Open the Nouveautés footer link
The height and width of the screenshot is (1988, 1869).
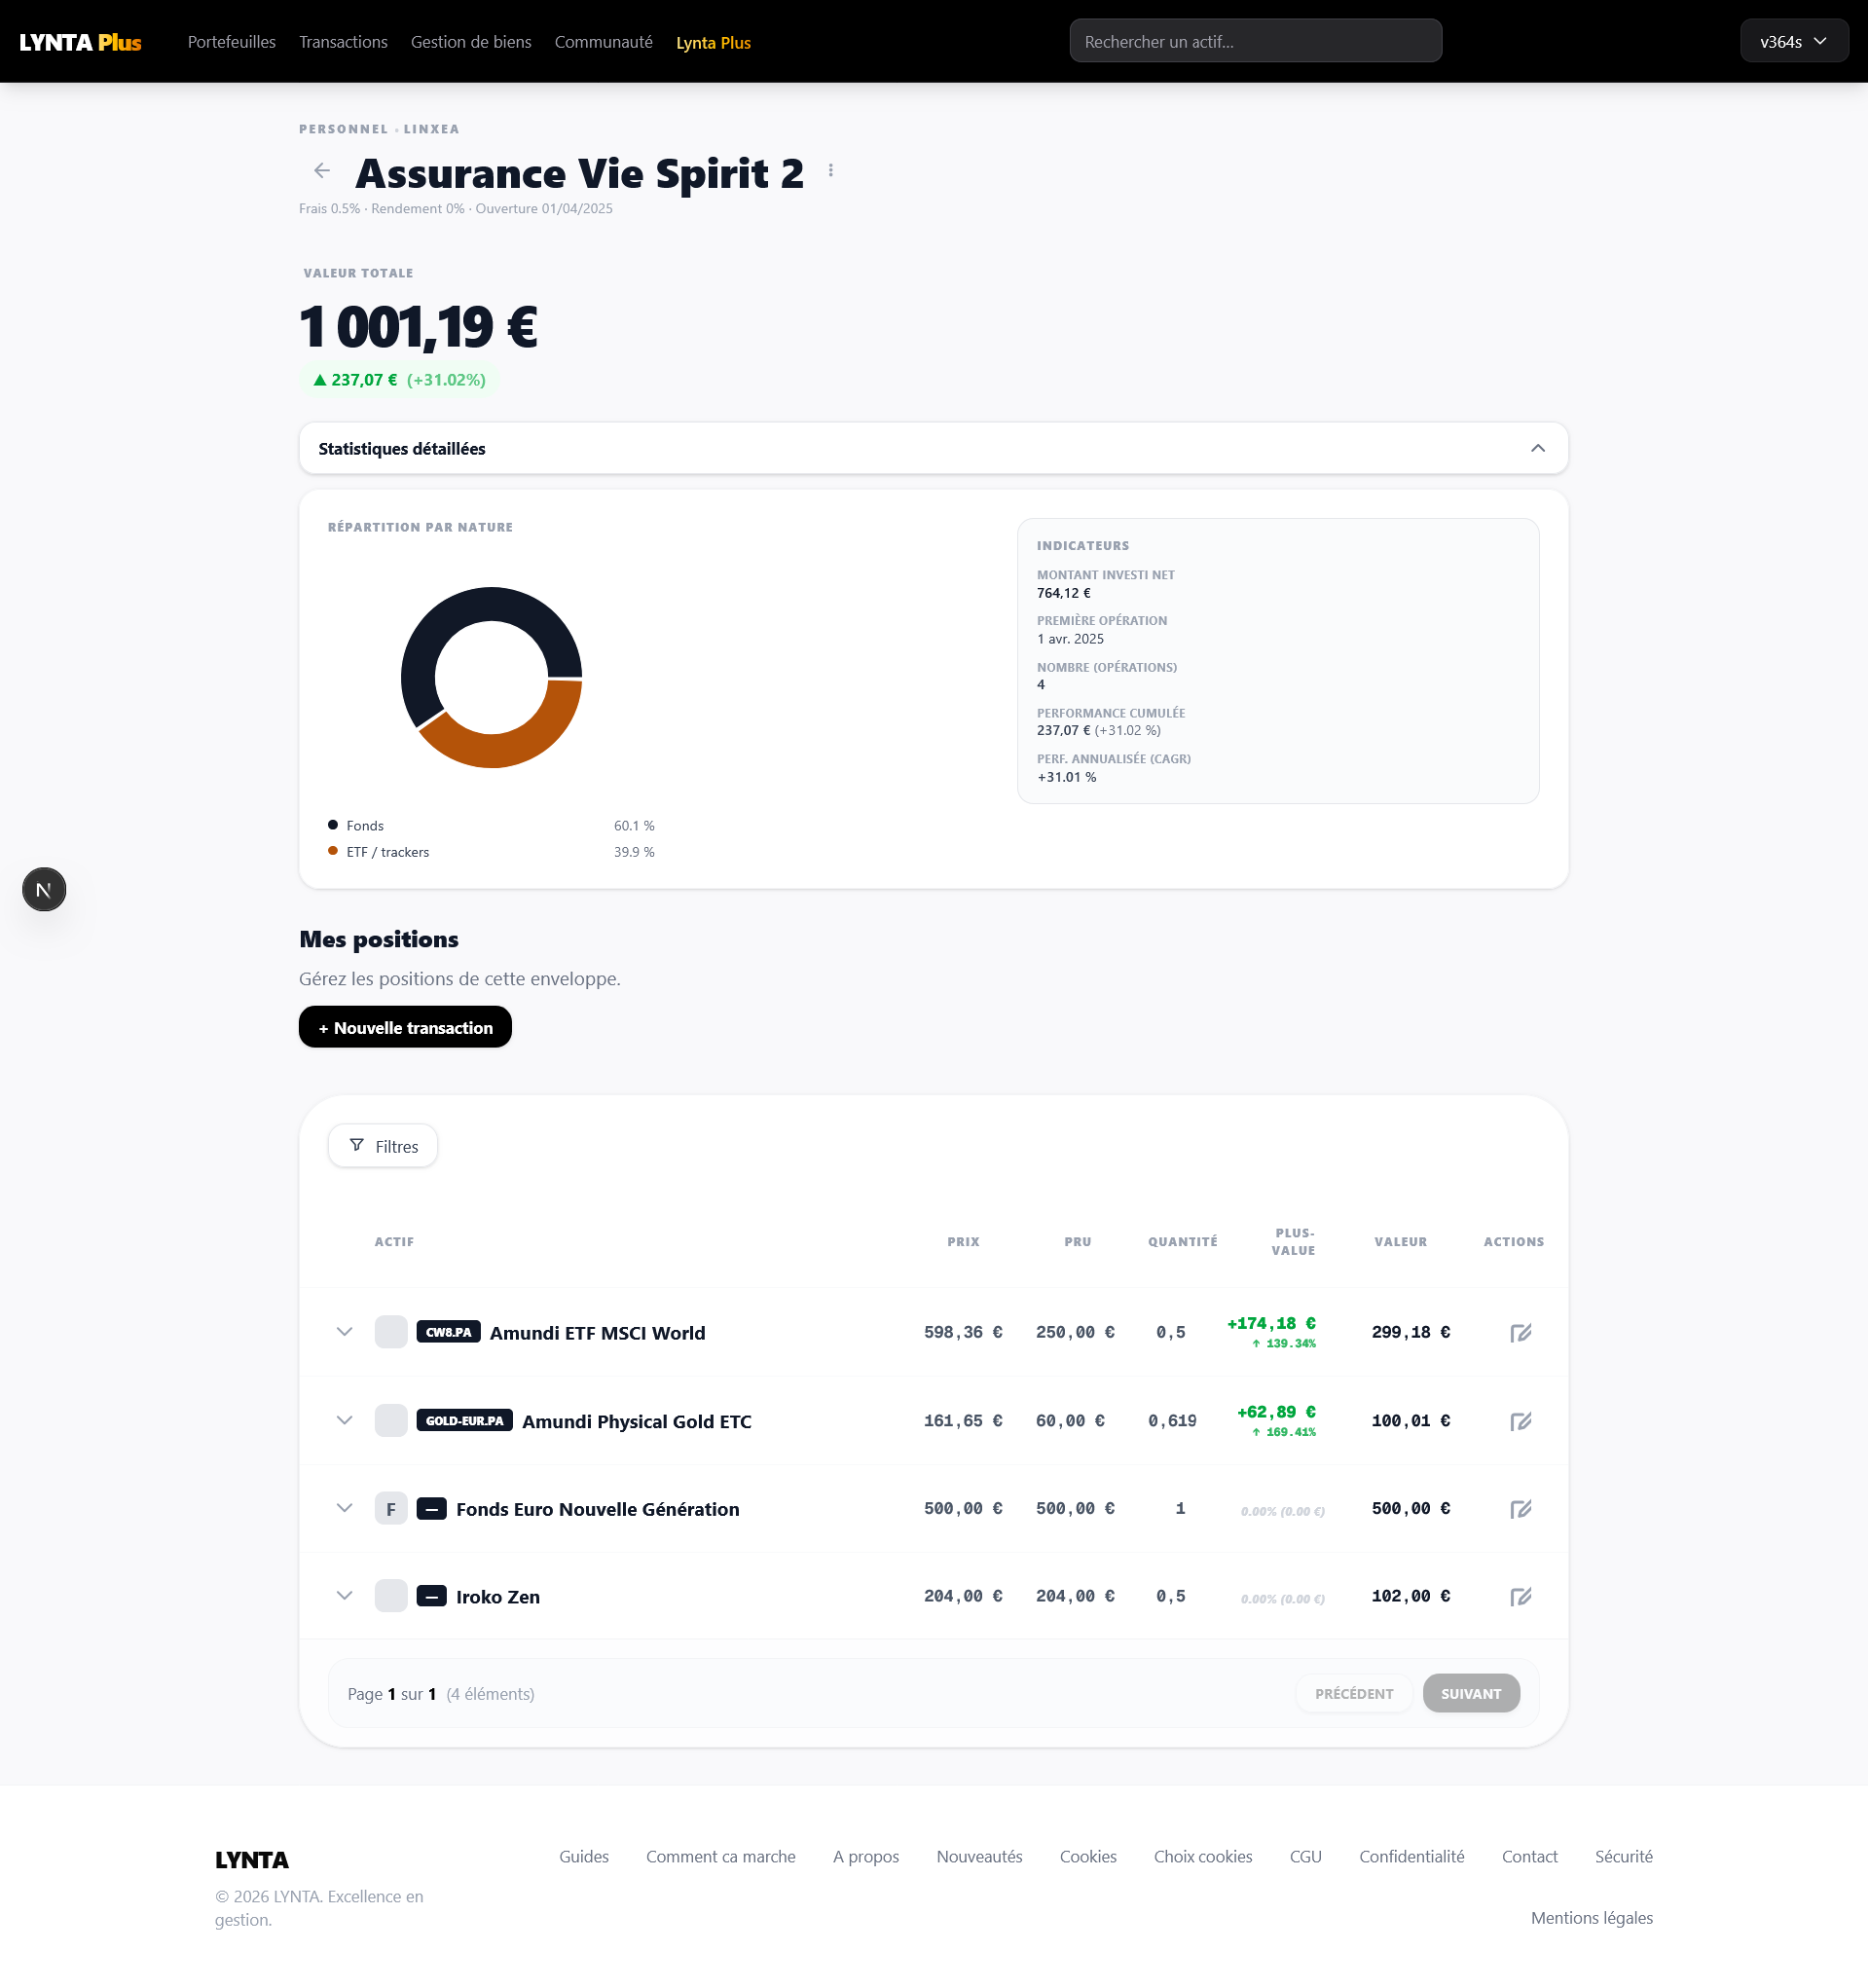[980, 1858]
